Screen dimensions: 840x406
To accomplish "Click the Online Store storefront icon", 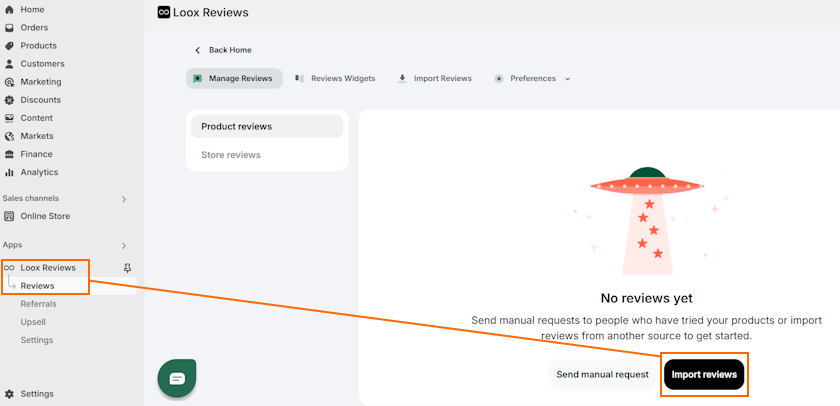I will 9,216.
